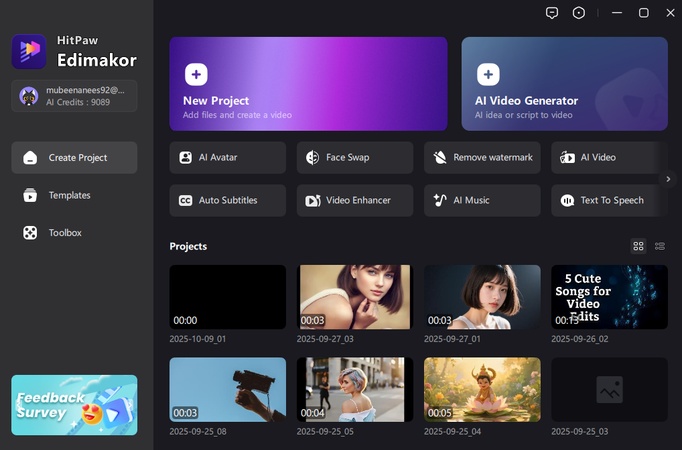Select Create Project in sidebar
Image resolution: width=682 pixels, height=450 pixels.
click(75, 158)
